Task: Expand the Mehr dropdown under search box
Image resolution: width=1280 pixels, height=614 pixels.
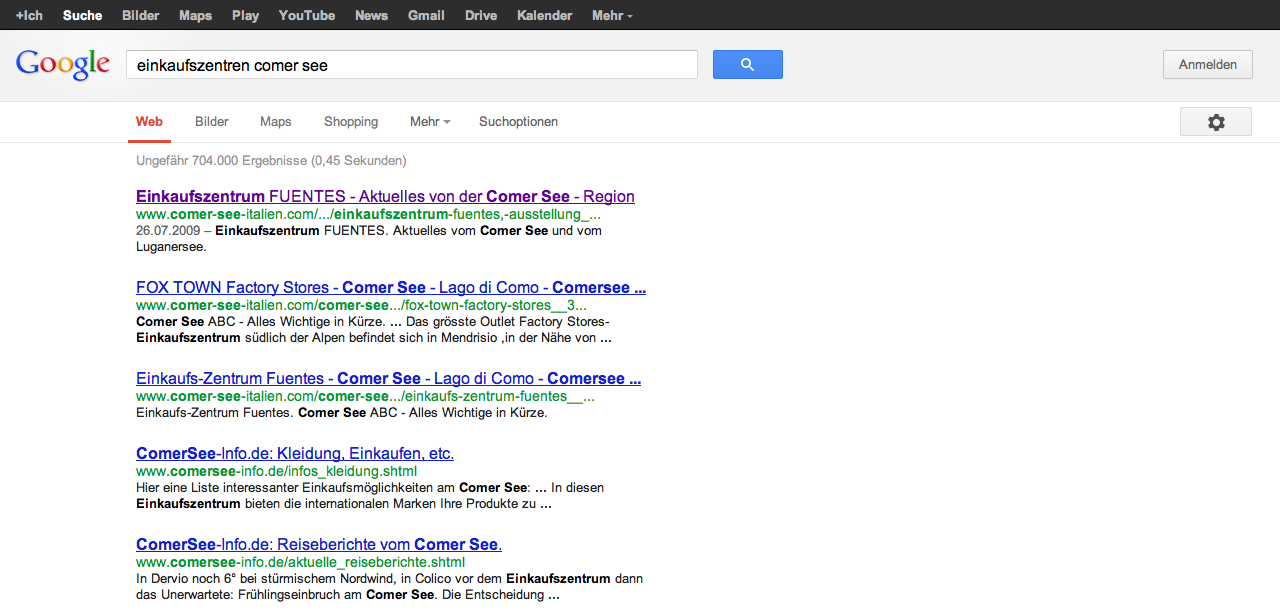Action: click(429, 122)
